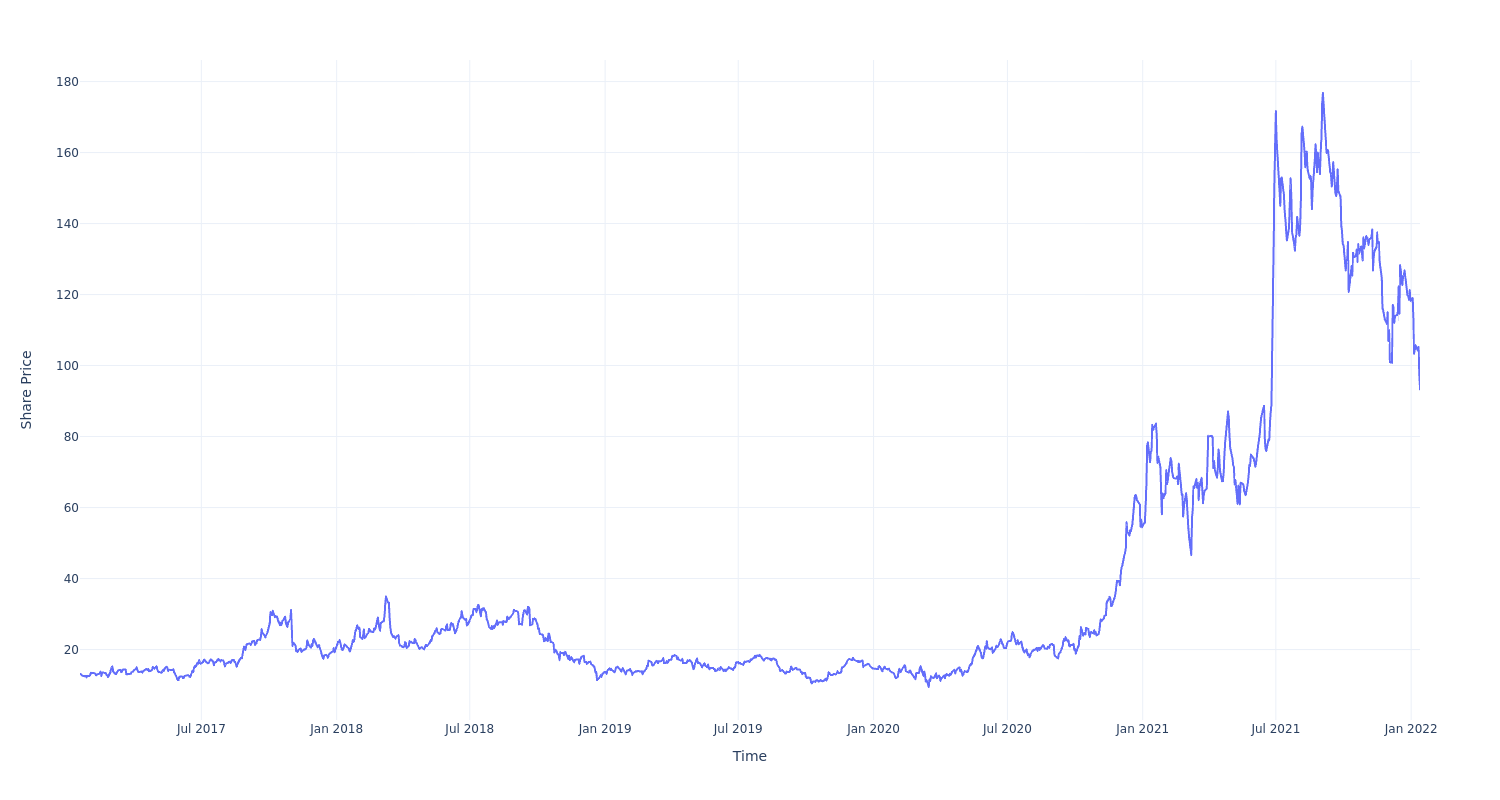This screenshot has width=1500, height=800.
Task: Click the 80 y-axis tick label
Action: coord(71,436)
